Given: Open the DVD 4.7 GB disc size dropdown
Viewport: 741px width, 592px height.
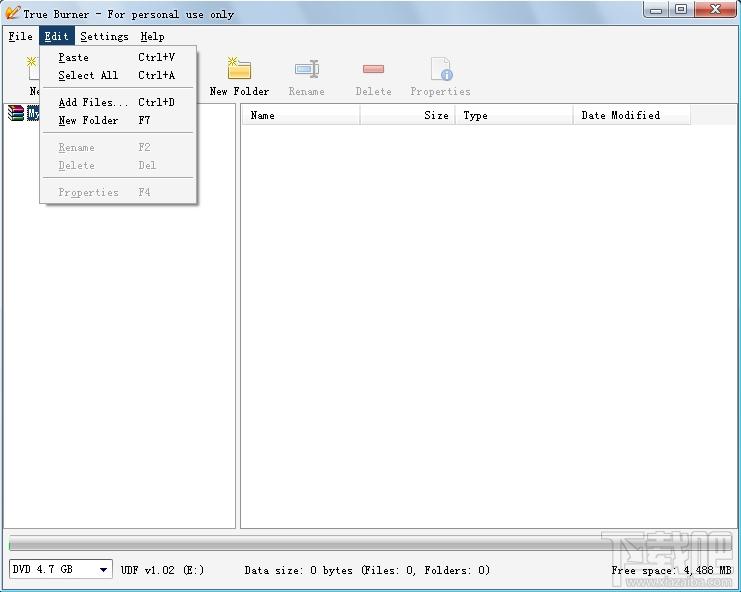Looking at the screenshot, I should pos(60,569).
